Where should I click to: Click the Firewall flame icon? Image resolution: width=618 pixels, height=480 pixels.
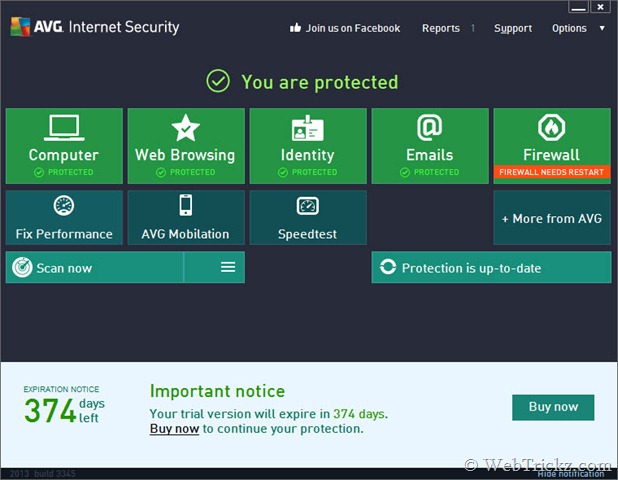coord(551,127)
